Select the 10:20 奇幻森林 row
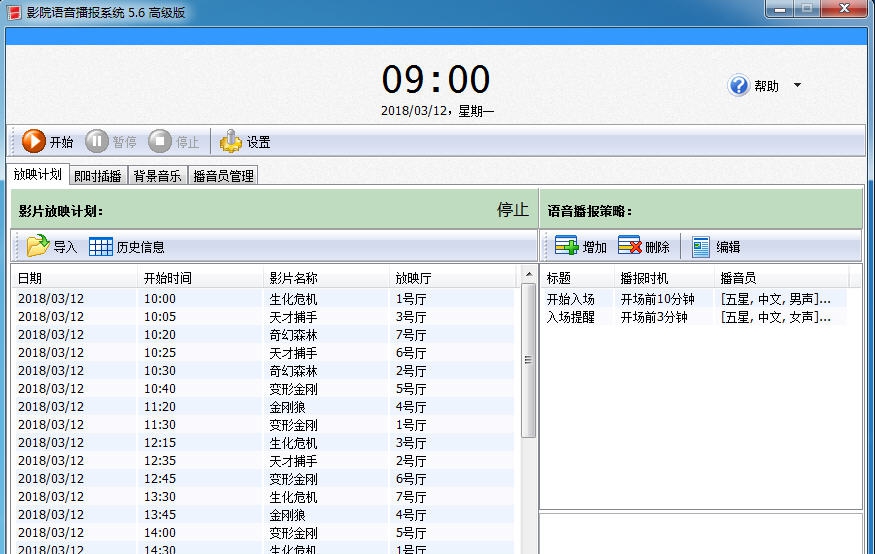Screen dimensions: 875x554 pyautogui.click(x=263, y=334)
